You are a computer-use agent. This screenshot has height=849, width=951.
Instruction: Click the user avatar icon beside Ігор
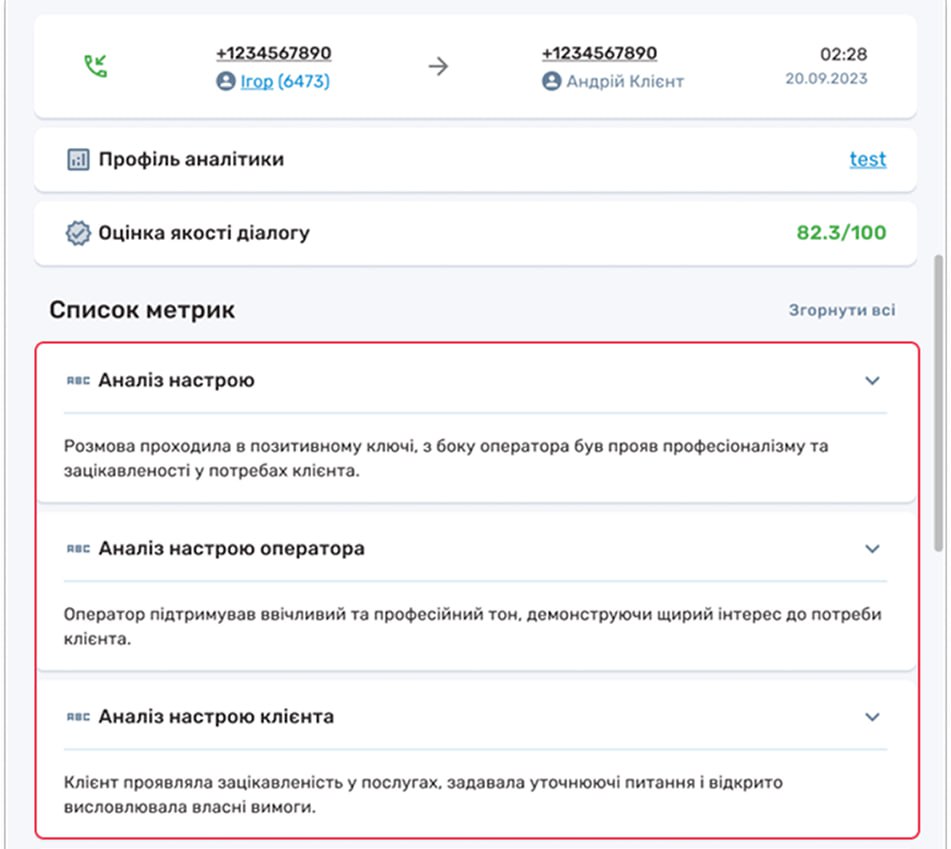pos(226,82)
